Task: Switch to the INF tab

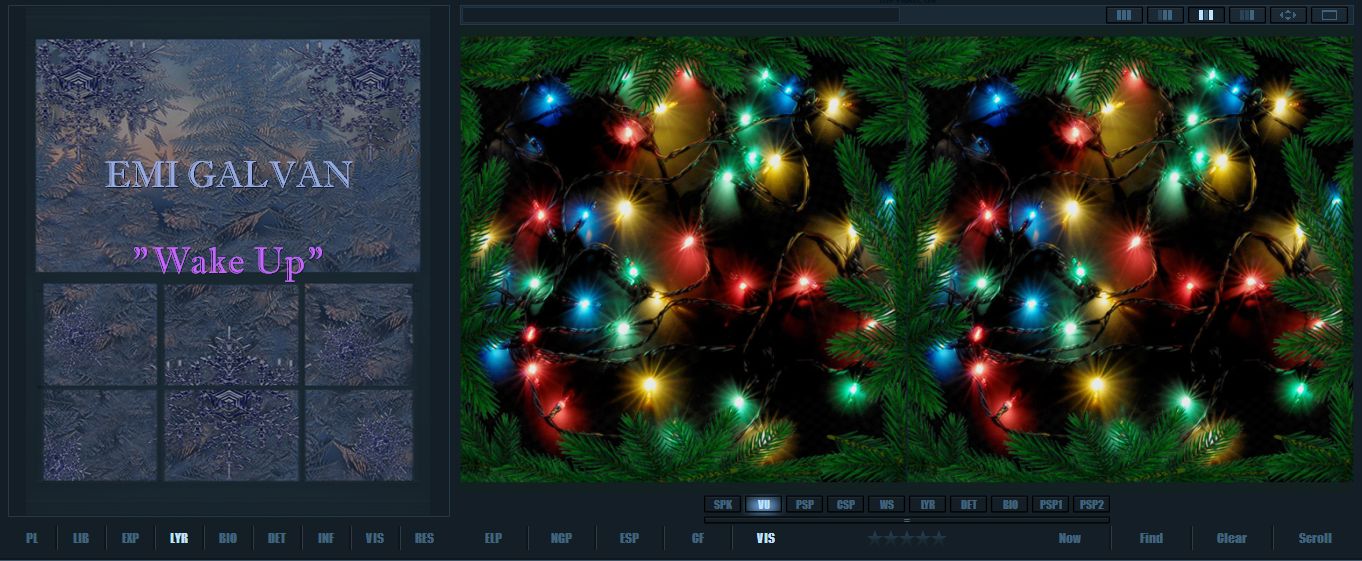Action: (x=326, y=538)
